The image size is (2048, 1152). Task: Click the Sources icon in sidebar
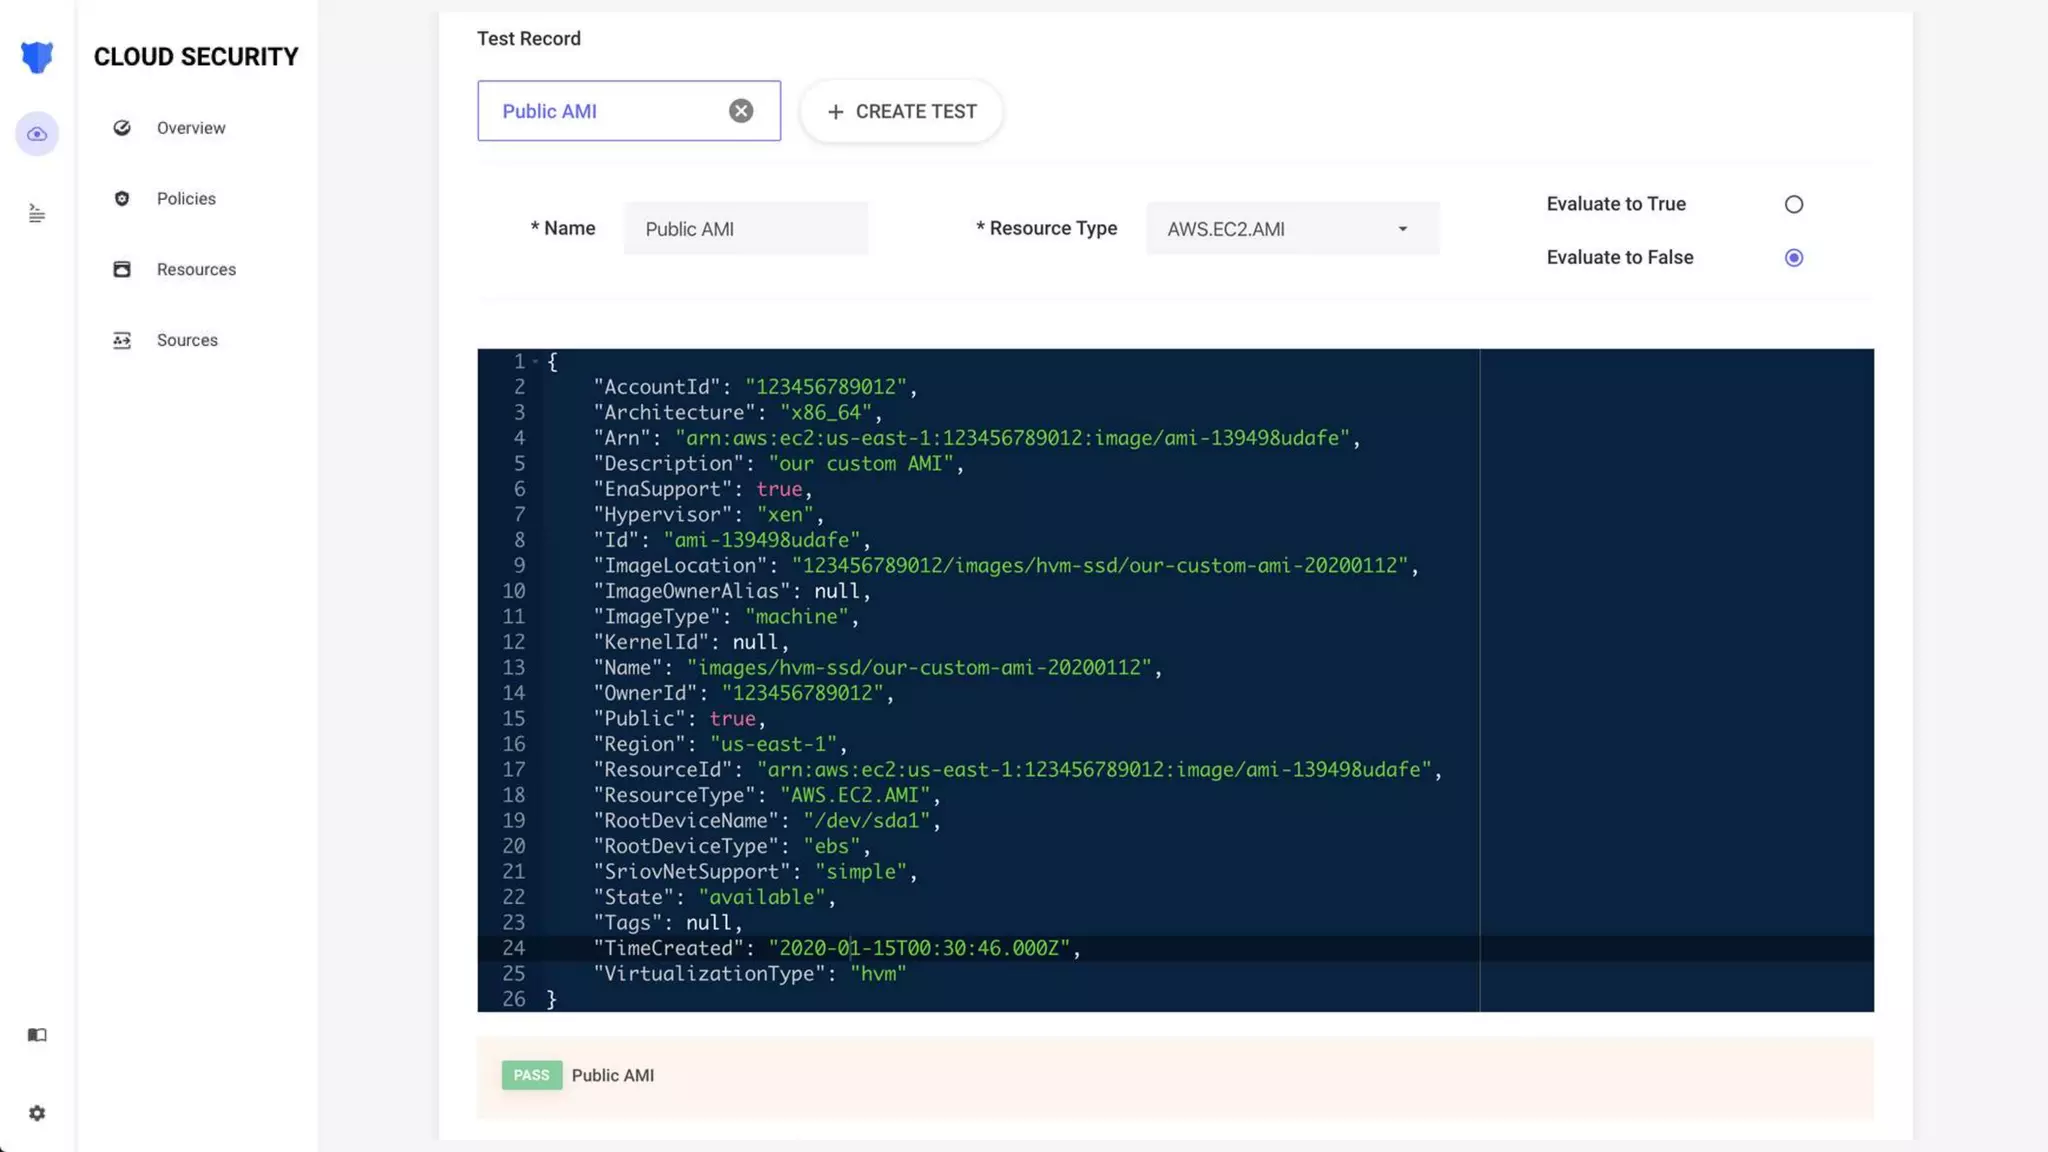pos(122,340)
